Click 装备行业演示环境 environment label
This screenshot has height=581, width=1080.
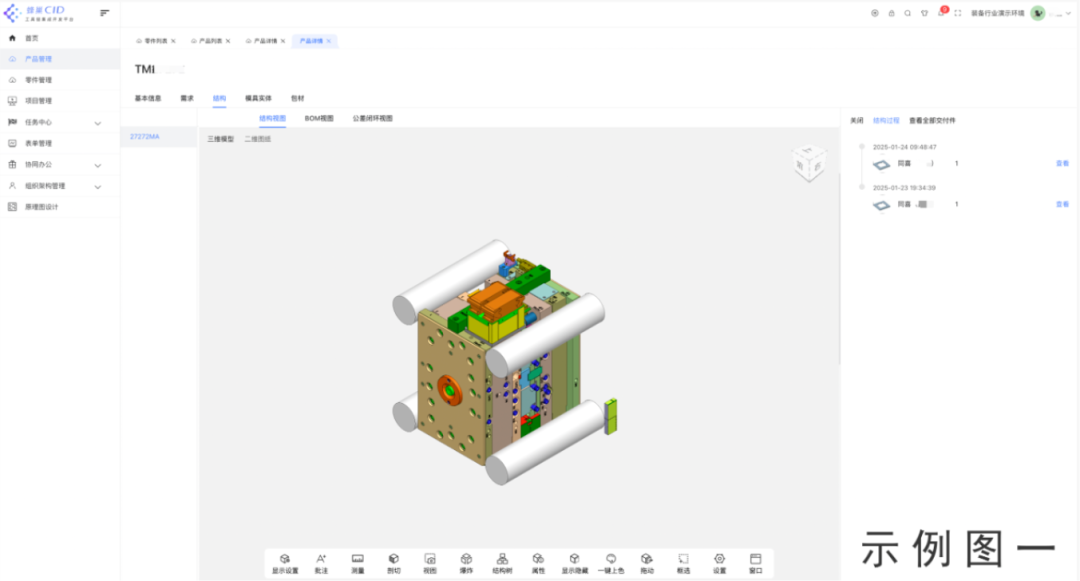point(997,13)
